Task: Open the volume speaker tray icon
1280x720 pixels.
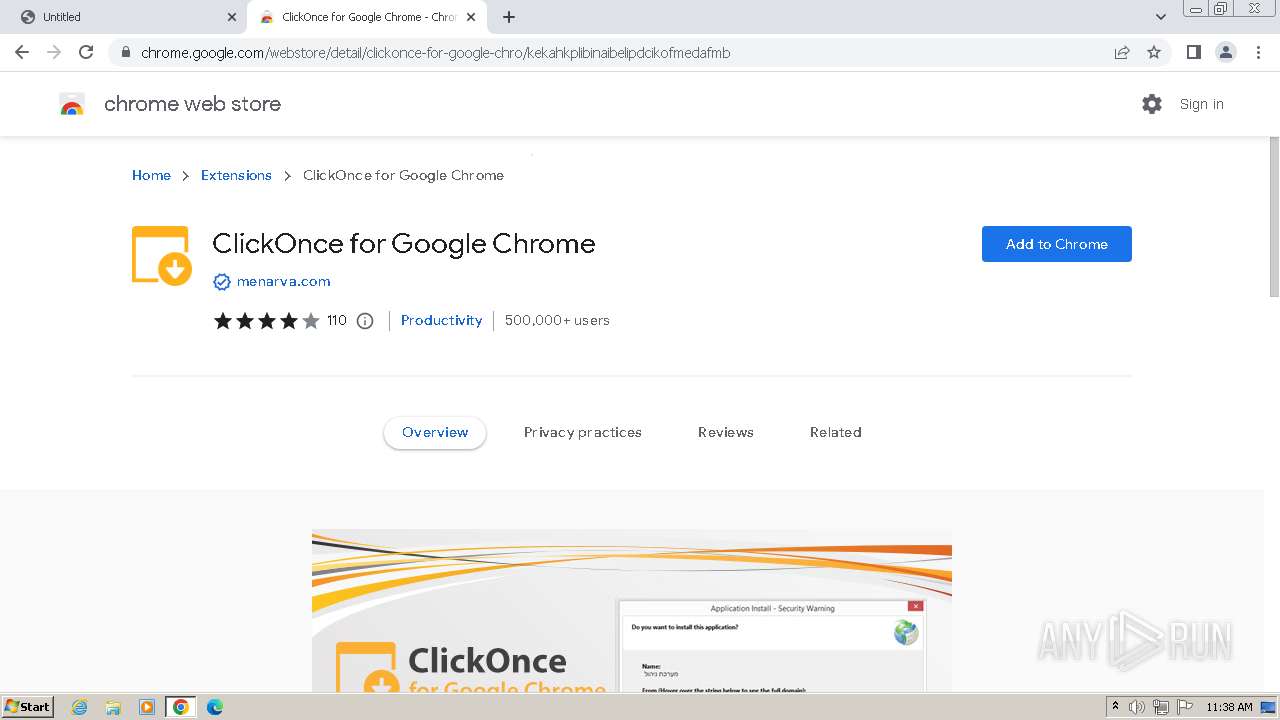Action: 1137,707
